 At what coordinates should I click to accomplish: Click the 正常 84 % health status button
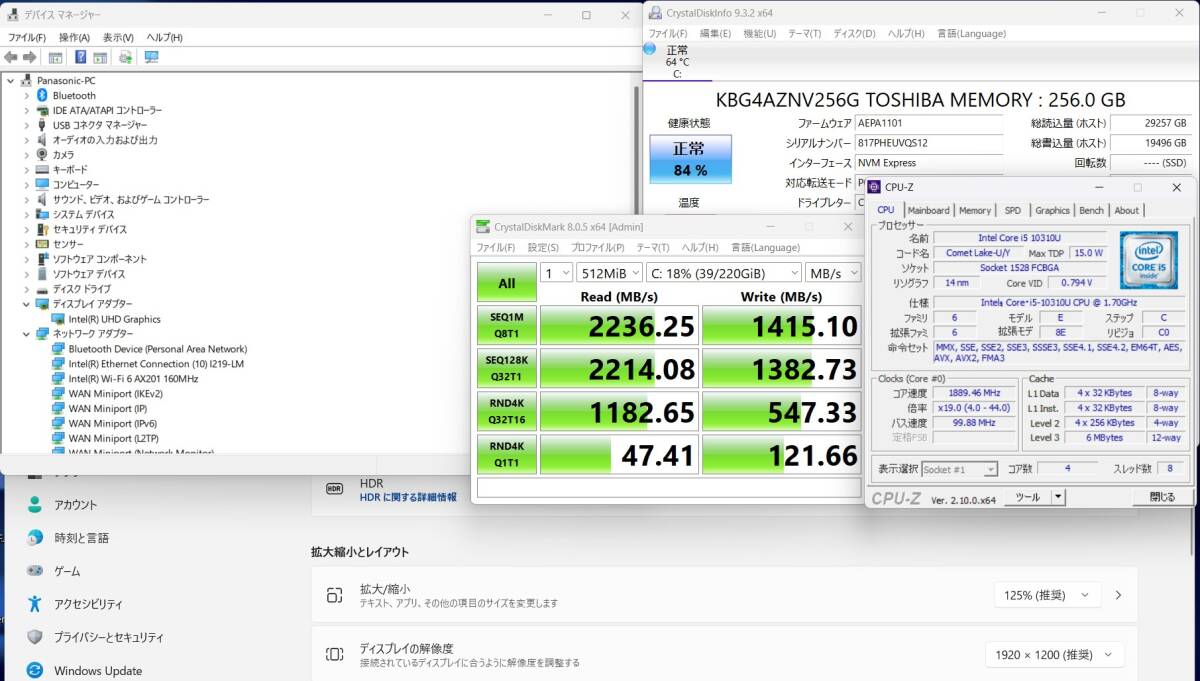coord(690,159)
